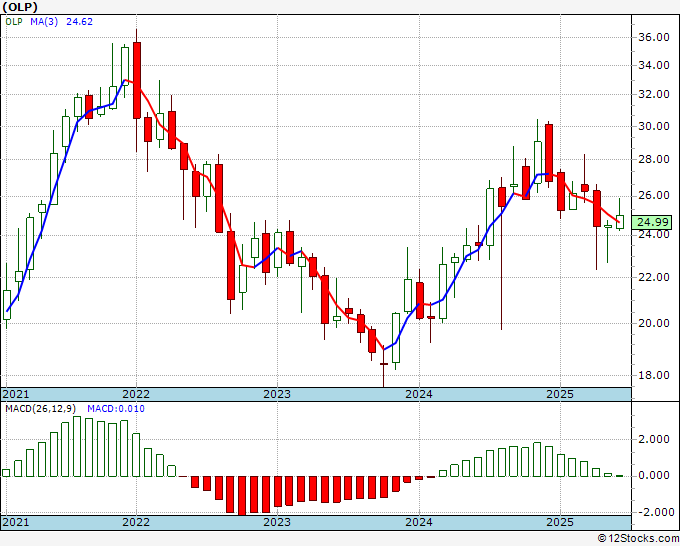The image size is (680, 546).
Task: Click the 2.000 MACD axis label
Action: click(654, 439)
